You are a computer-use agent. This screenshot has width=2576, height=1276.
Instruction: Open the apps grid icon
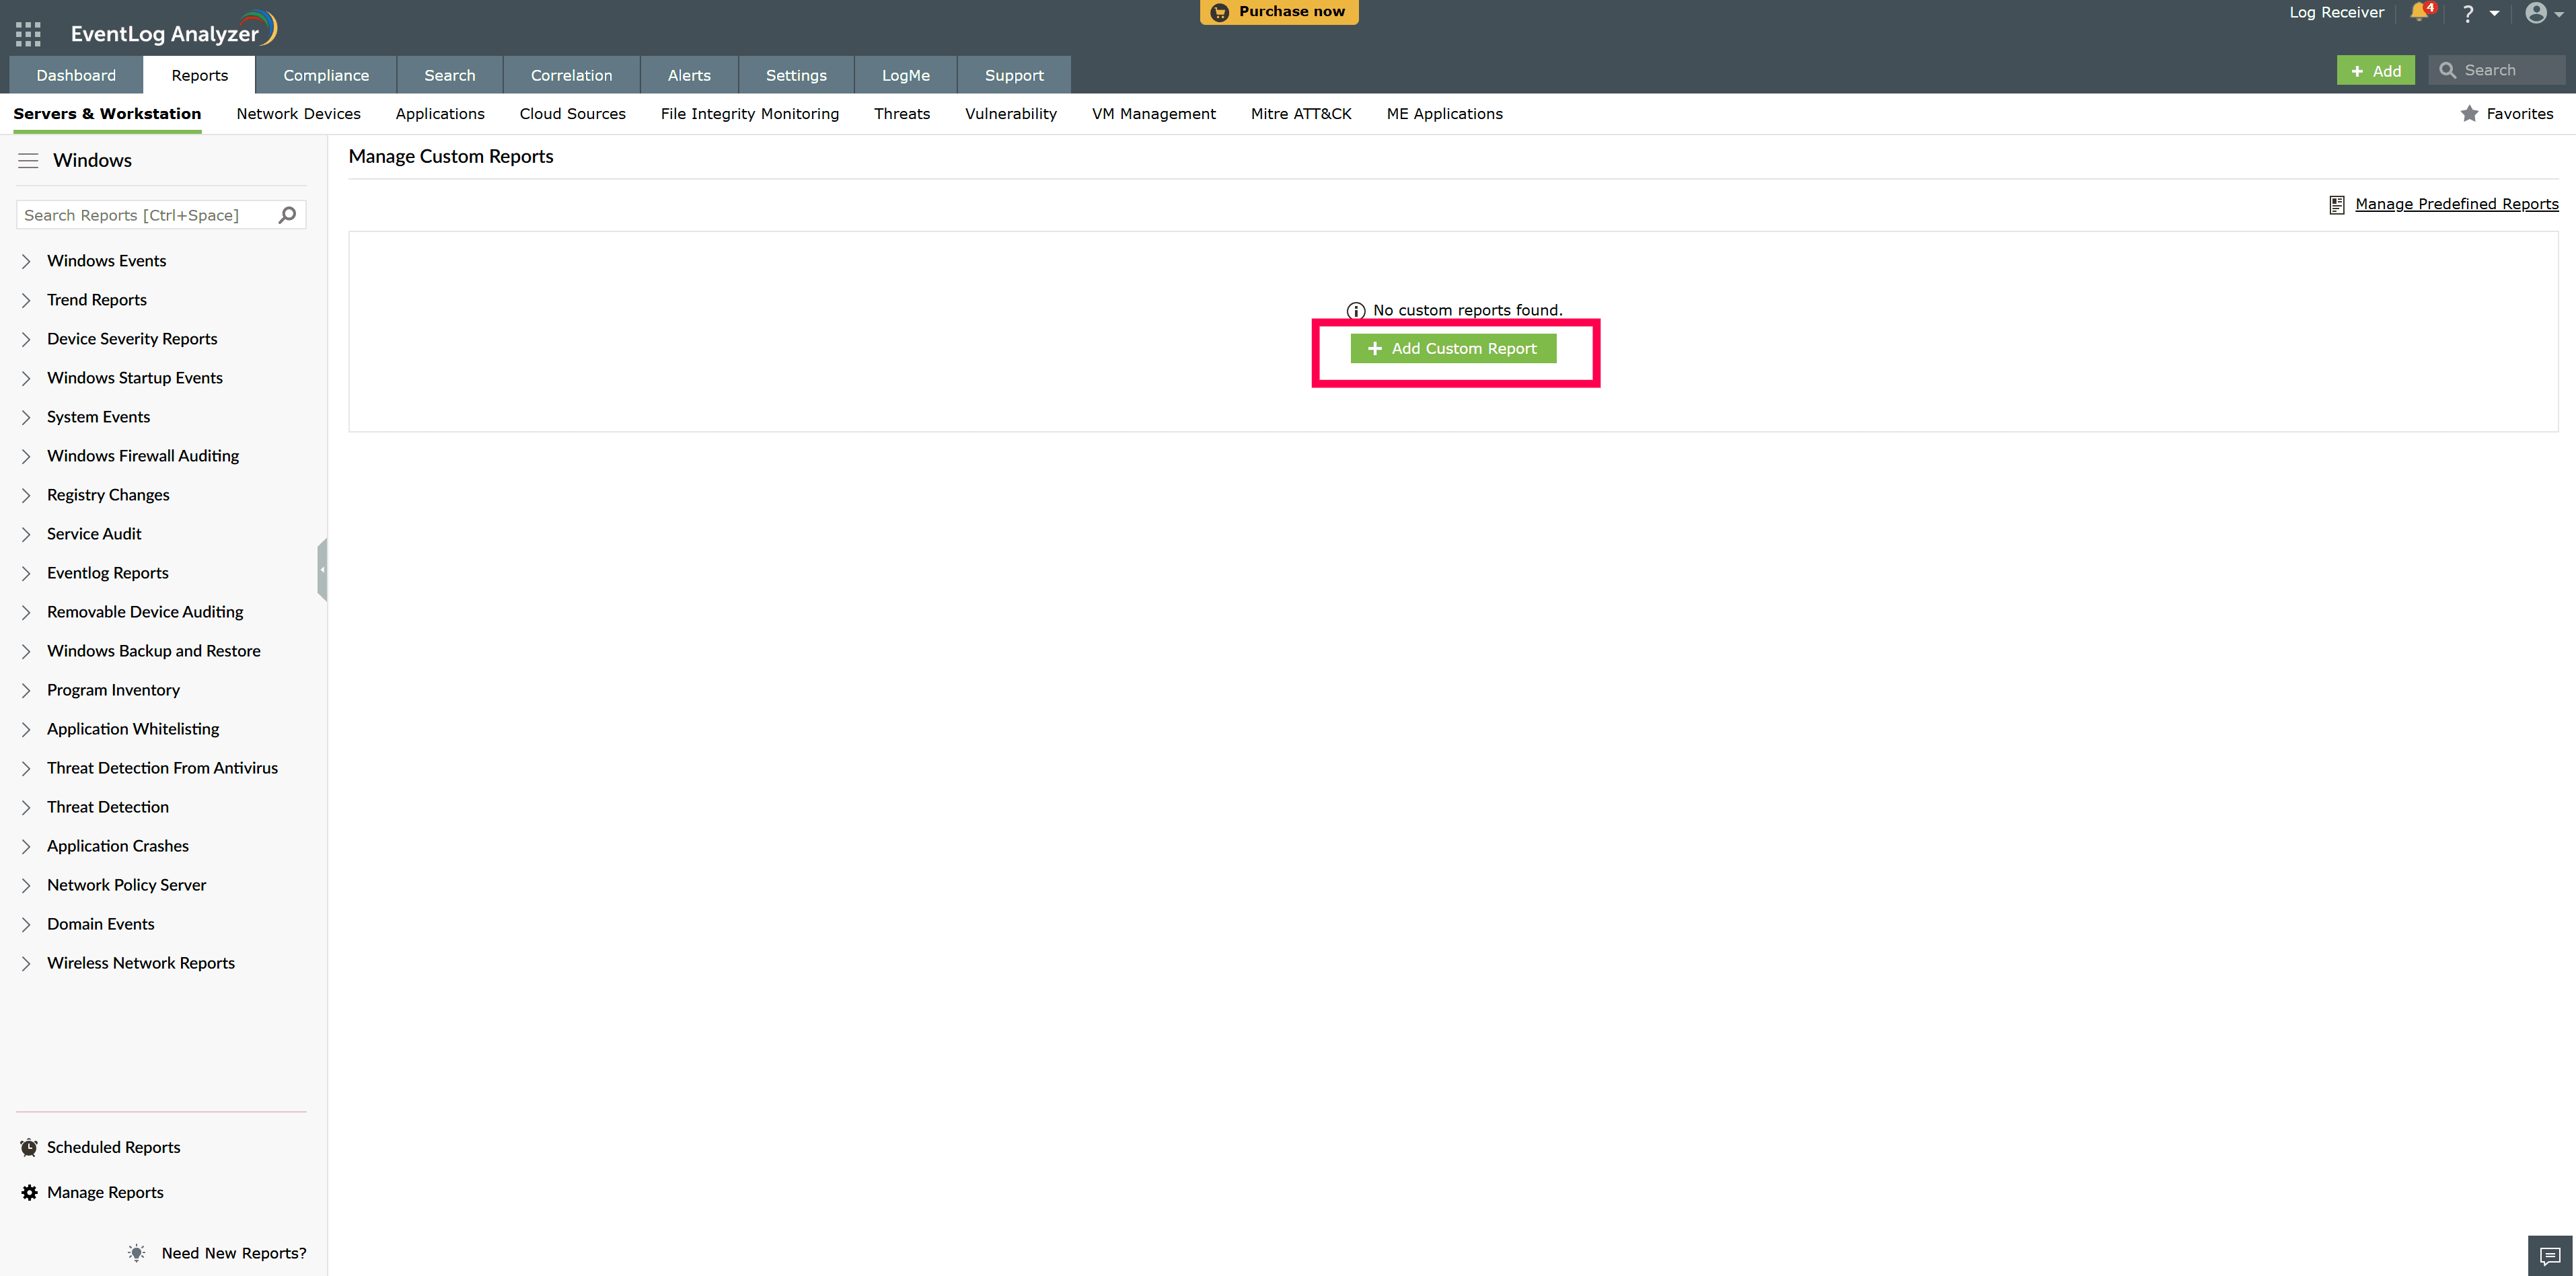click(28, 34)
